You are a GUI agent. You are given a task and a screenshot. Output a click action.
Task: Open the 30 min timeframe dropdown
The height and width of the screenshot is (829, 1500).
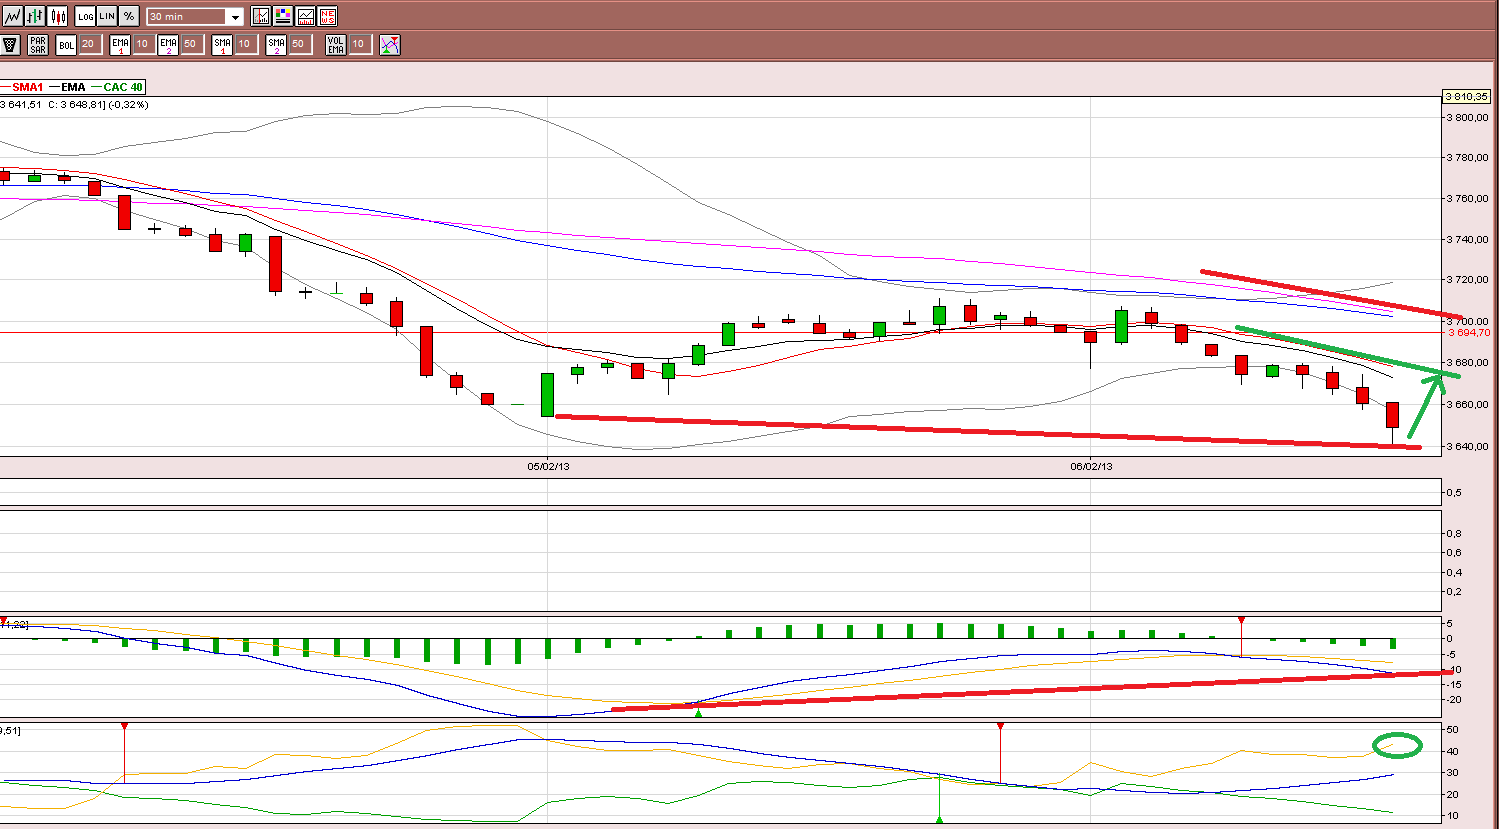coord(194,17)
